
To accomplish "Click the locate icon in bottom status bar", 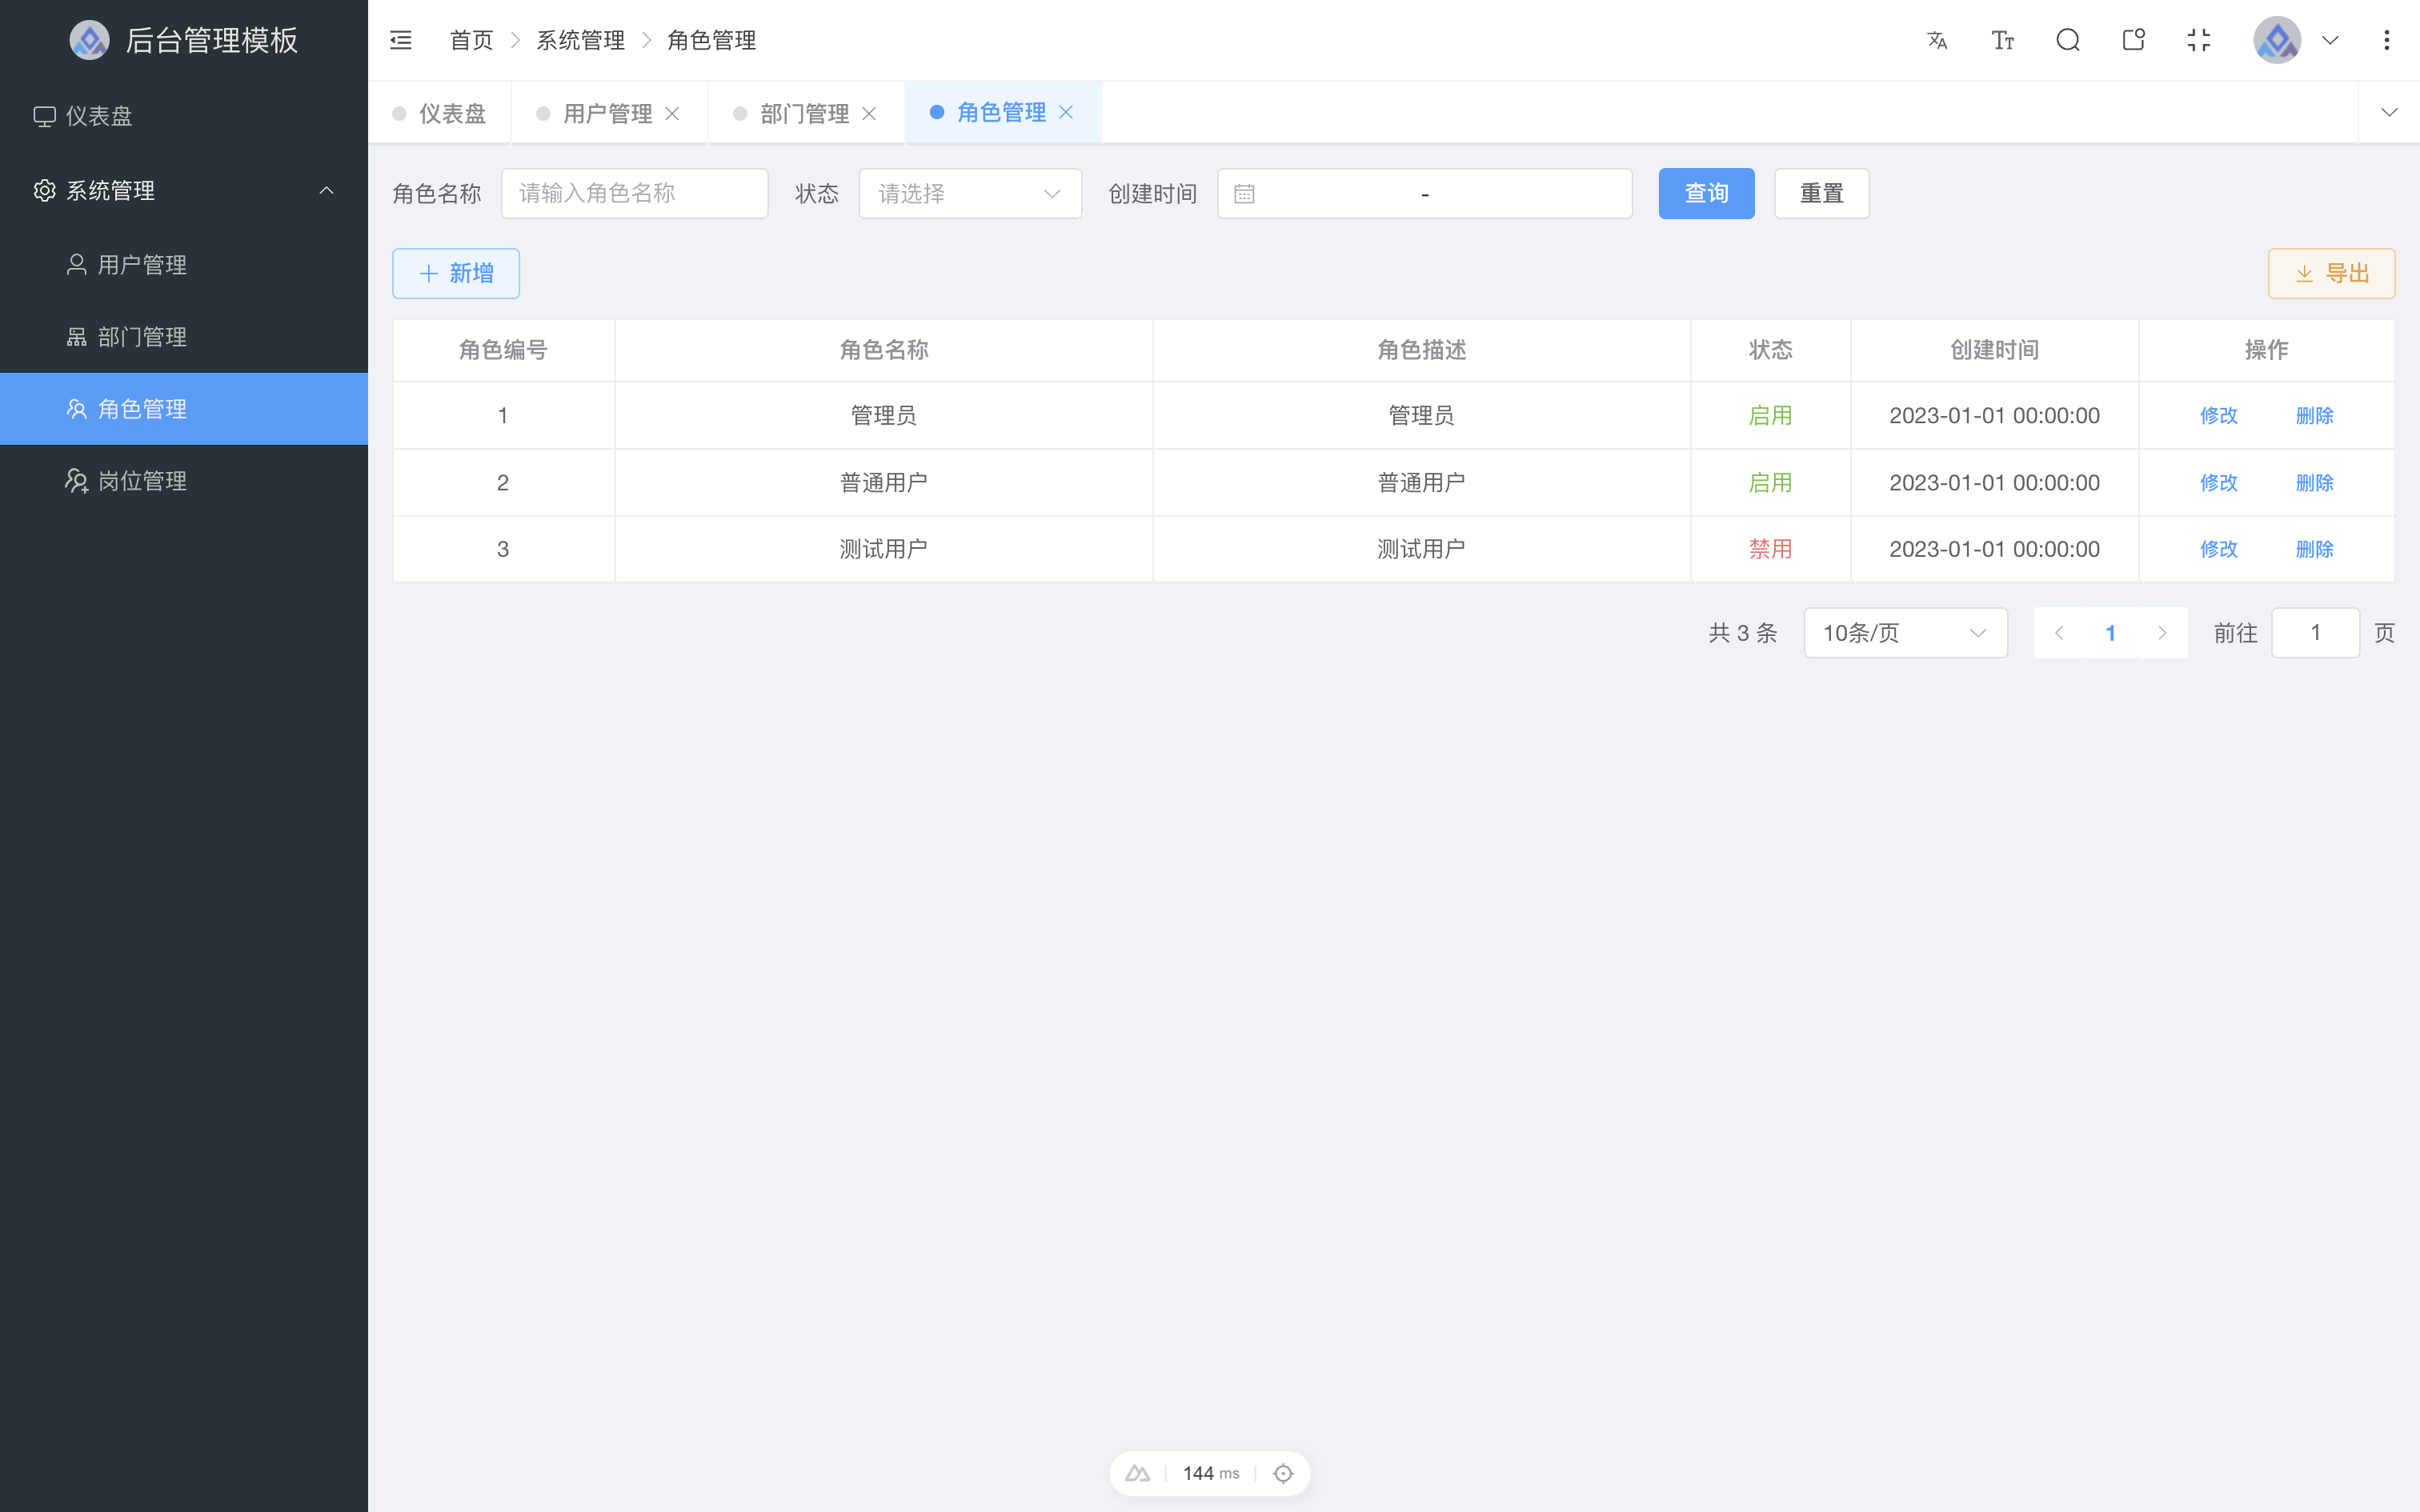I will [x=1283, y=1473].
